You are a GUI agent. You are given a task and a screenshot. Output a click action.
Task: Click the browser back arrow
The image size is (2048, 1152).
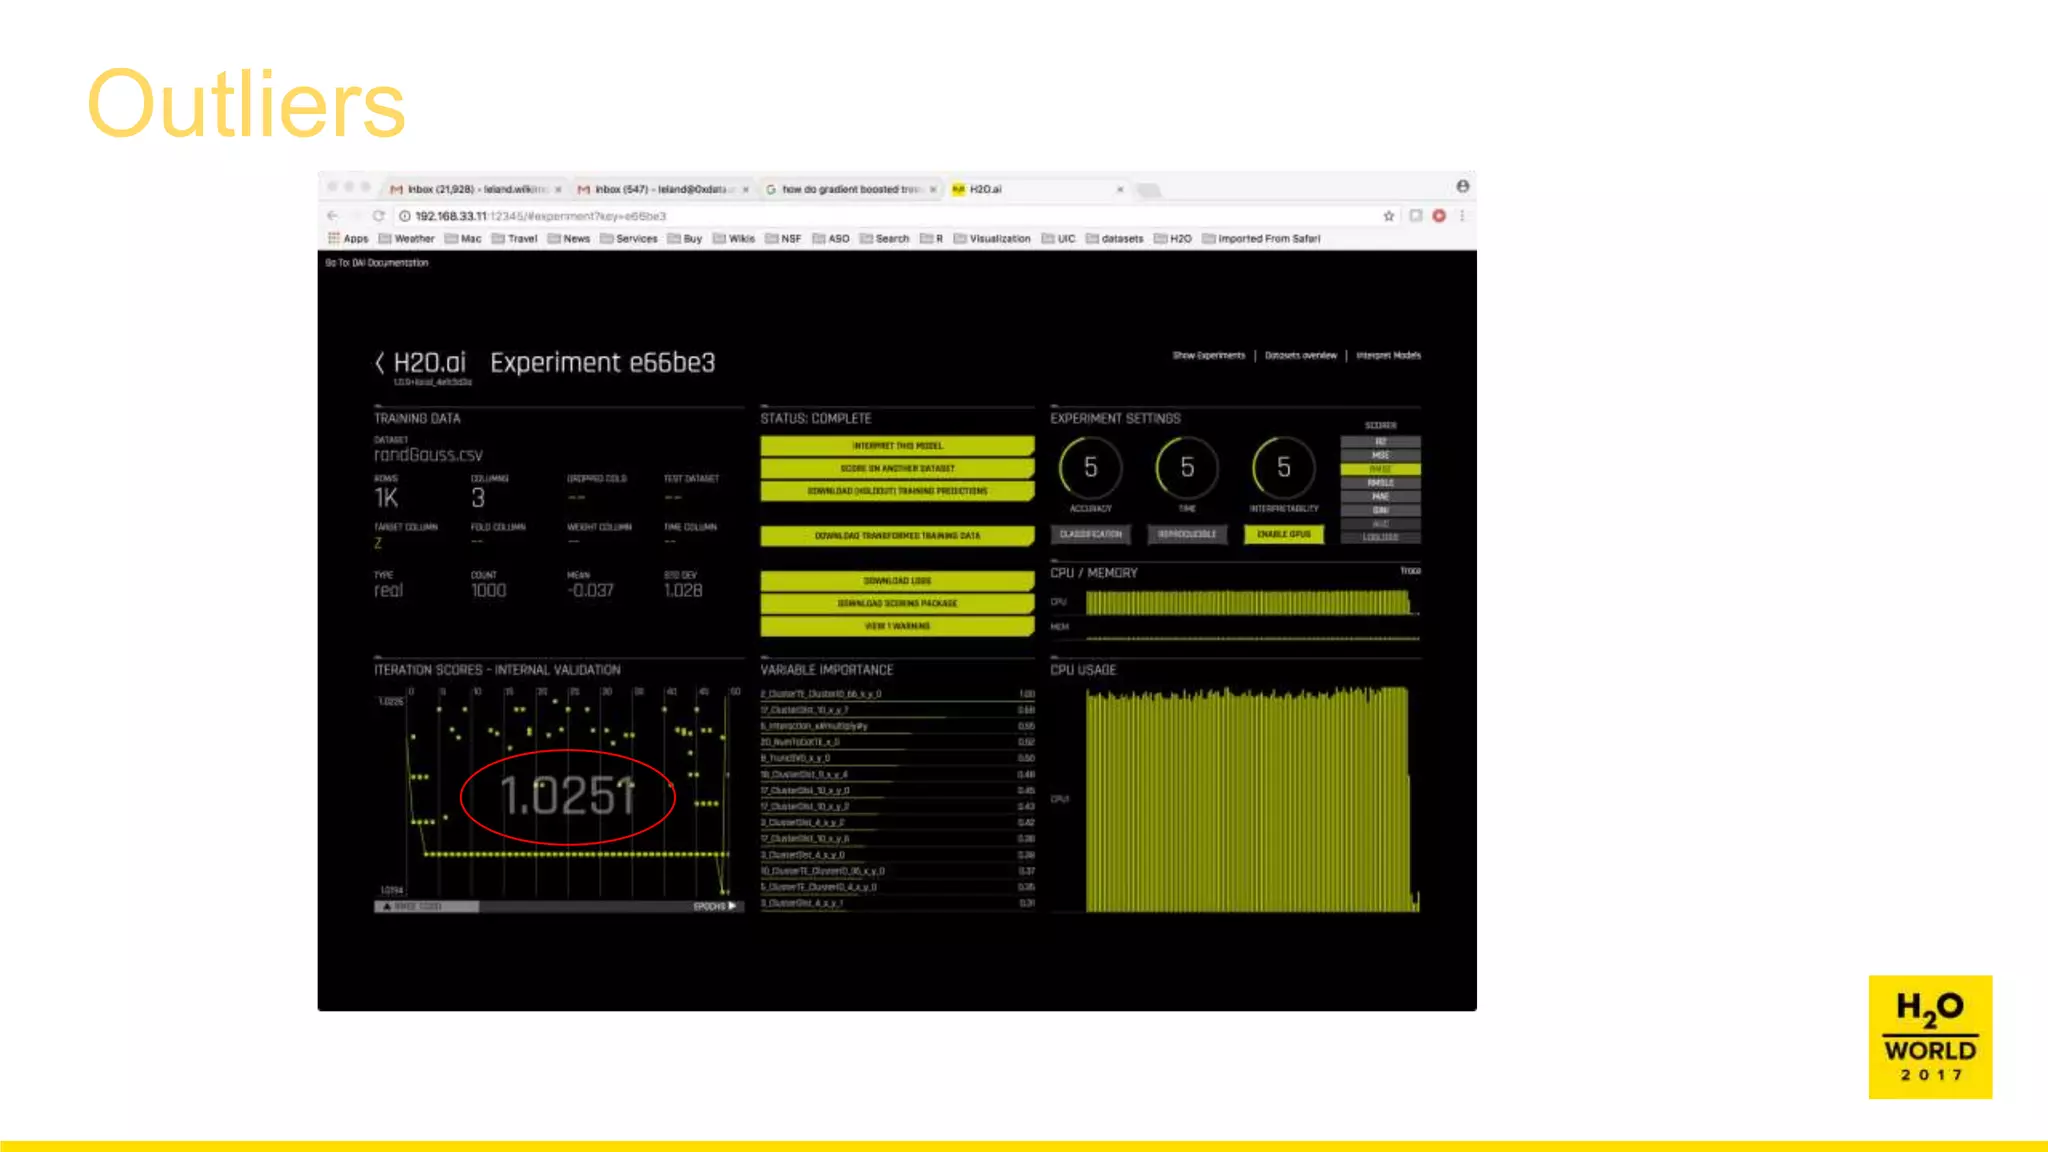(333, 216)
